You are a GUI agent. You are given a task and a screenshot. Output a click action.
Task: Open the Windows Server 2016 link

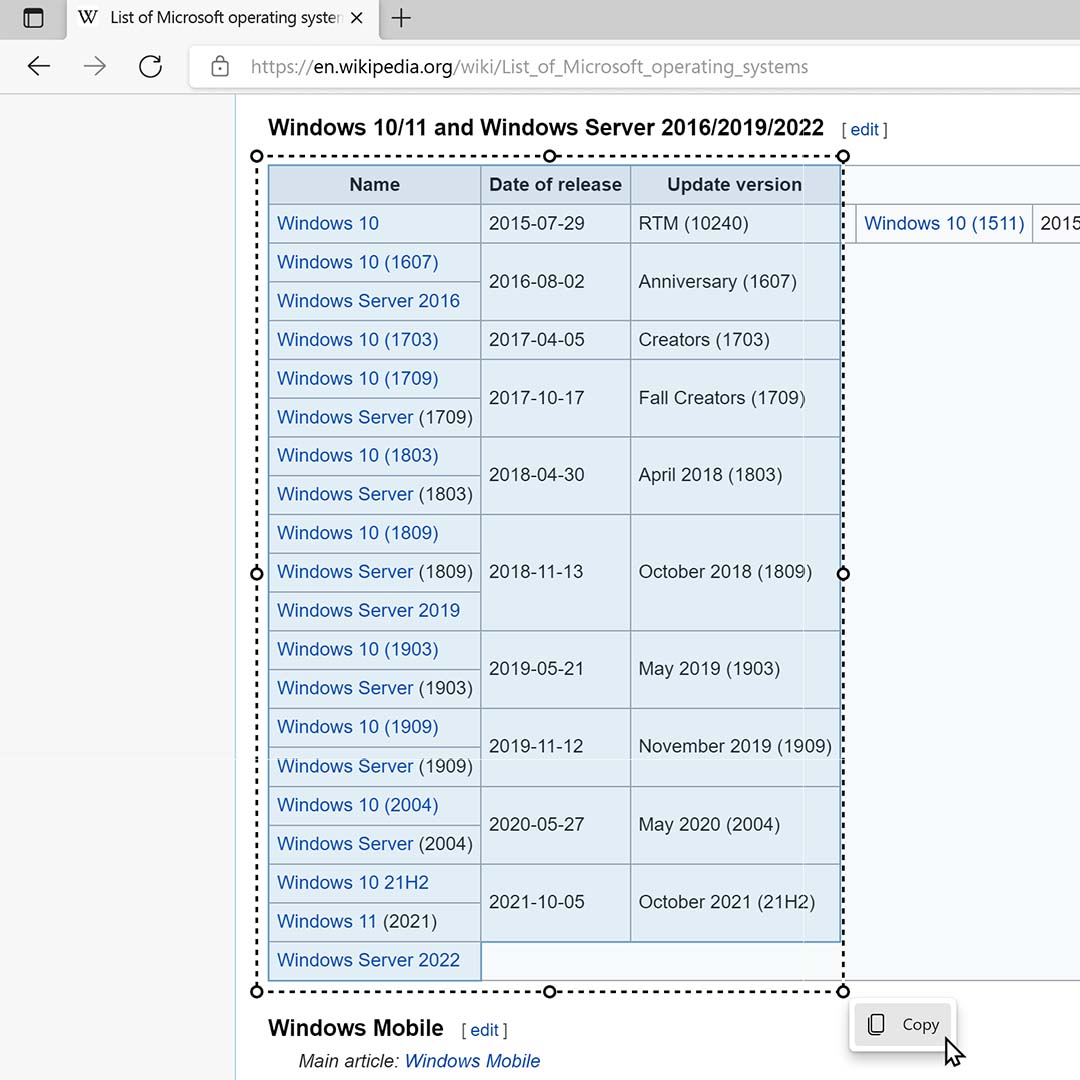[x=368, y=300]
